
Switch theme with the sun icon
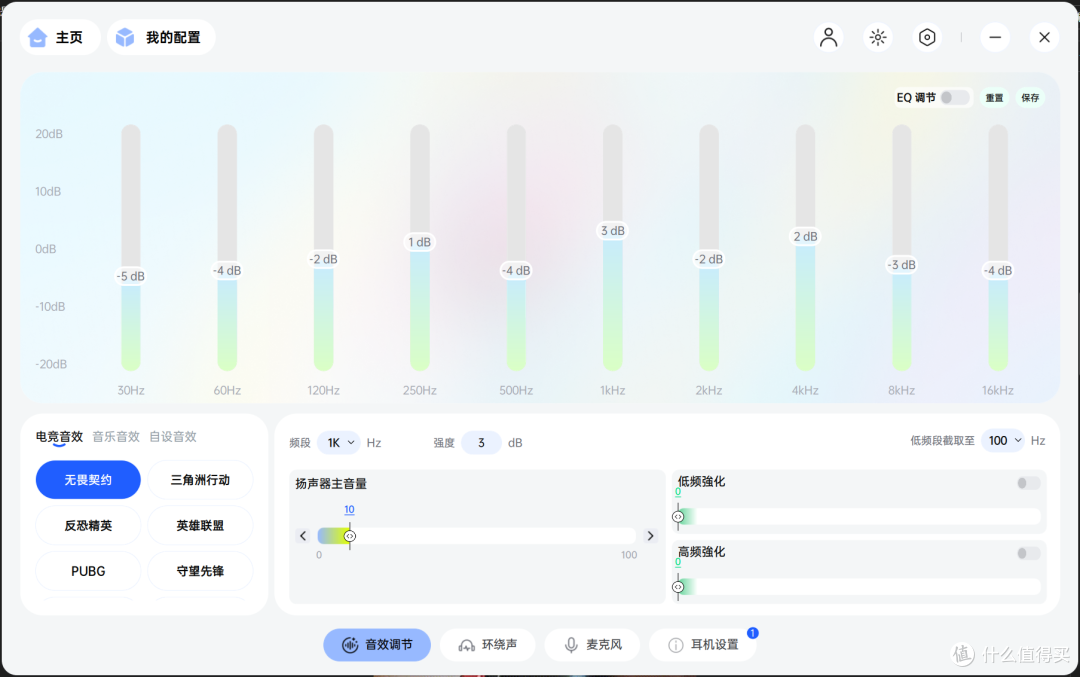(x=878, y=37)
